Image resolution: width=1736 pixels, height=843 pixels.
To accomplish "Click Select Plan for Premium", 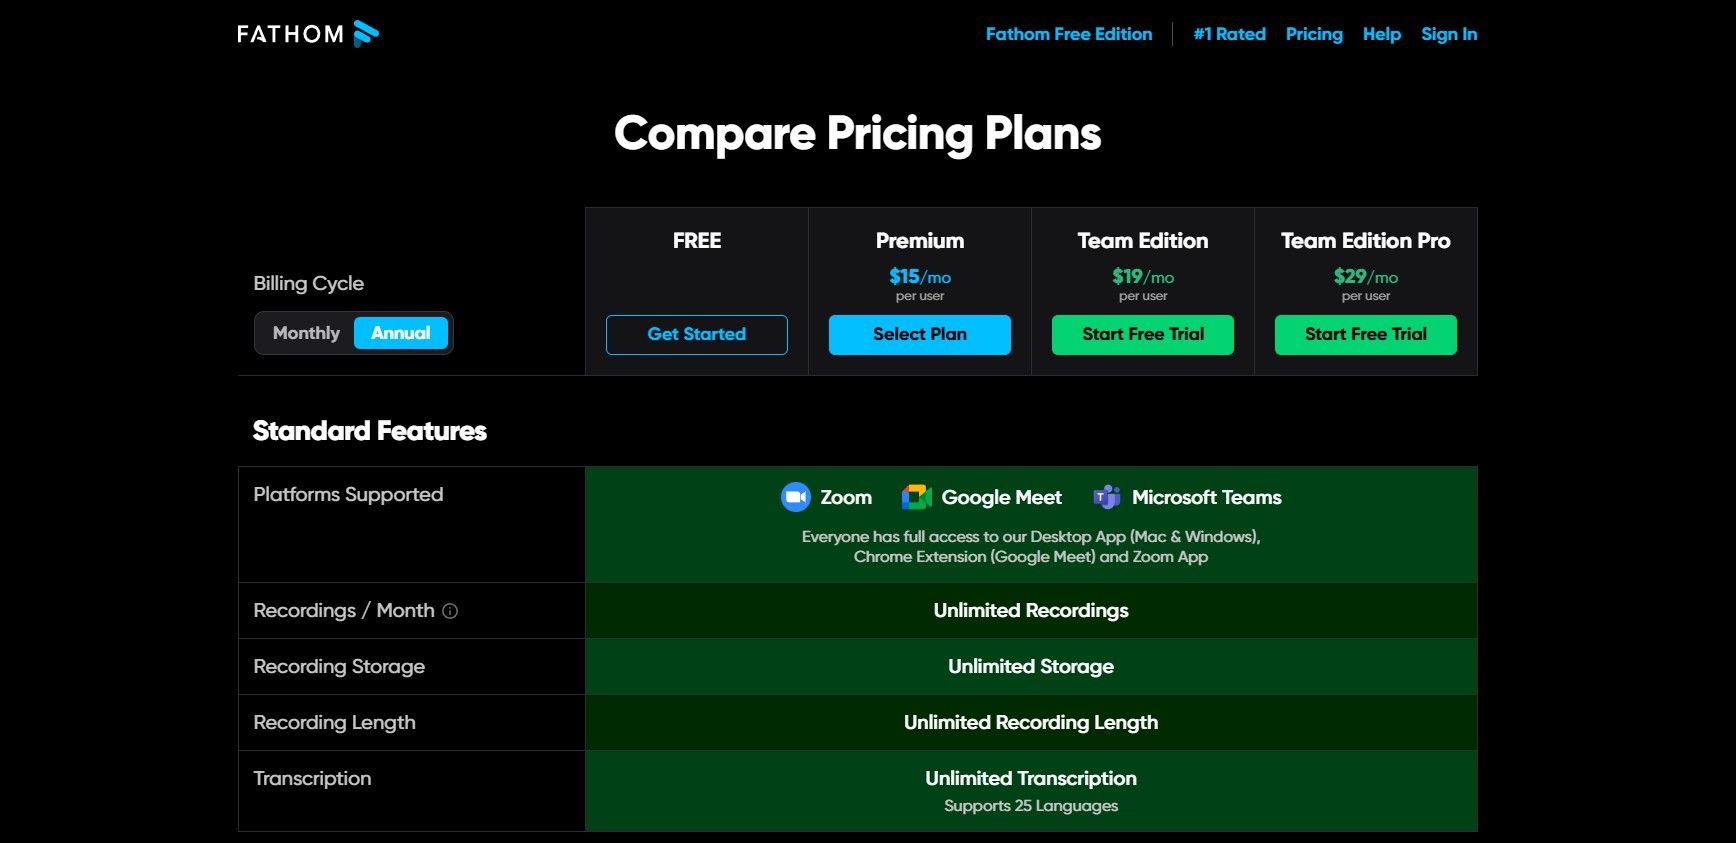I will click(920, 335).
